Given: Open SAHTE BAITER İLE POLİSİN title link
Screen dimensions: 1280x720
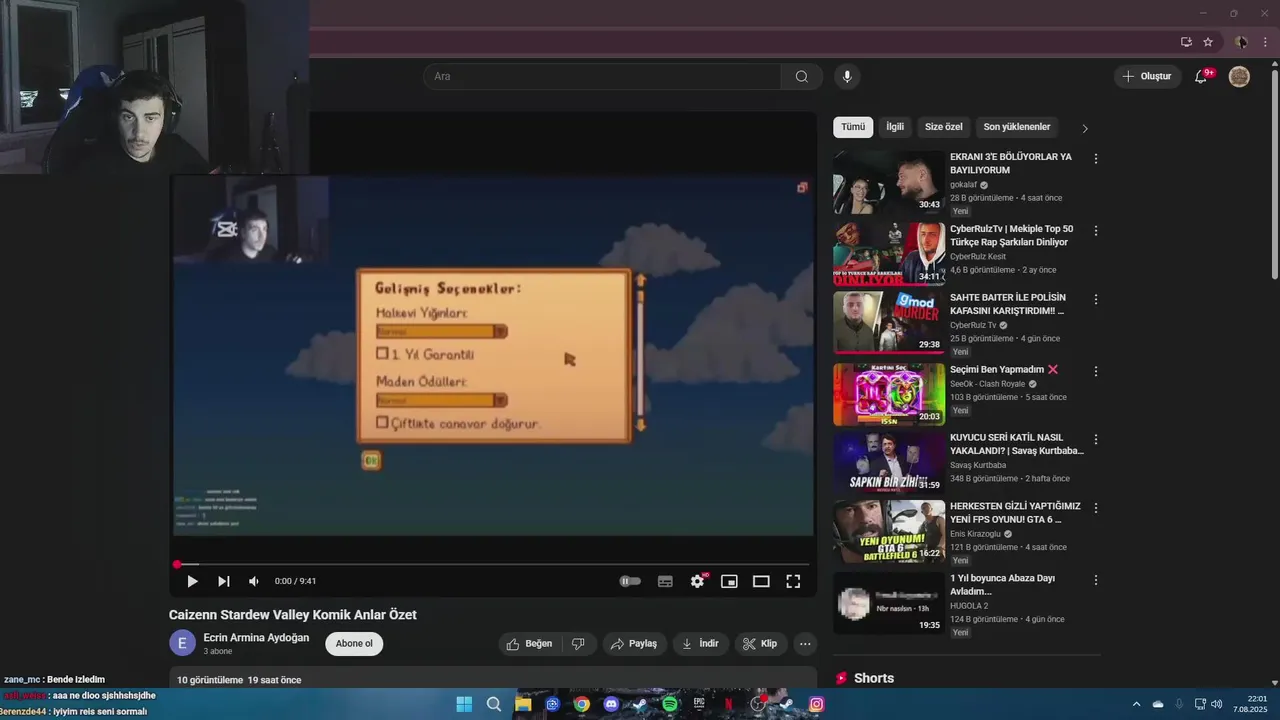Looking at the screenshot, I should [1008, 304].
